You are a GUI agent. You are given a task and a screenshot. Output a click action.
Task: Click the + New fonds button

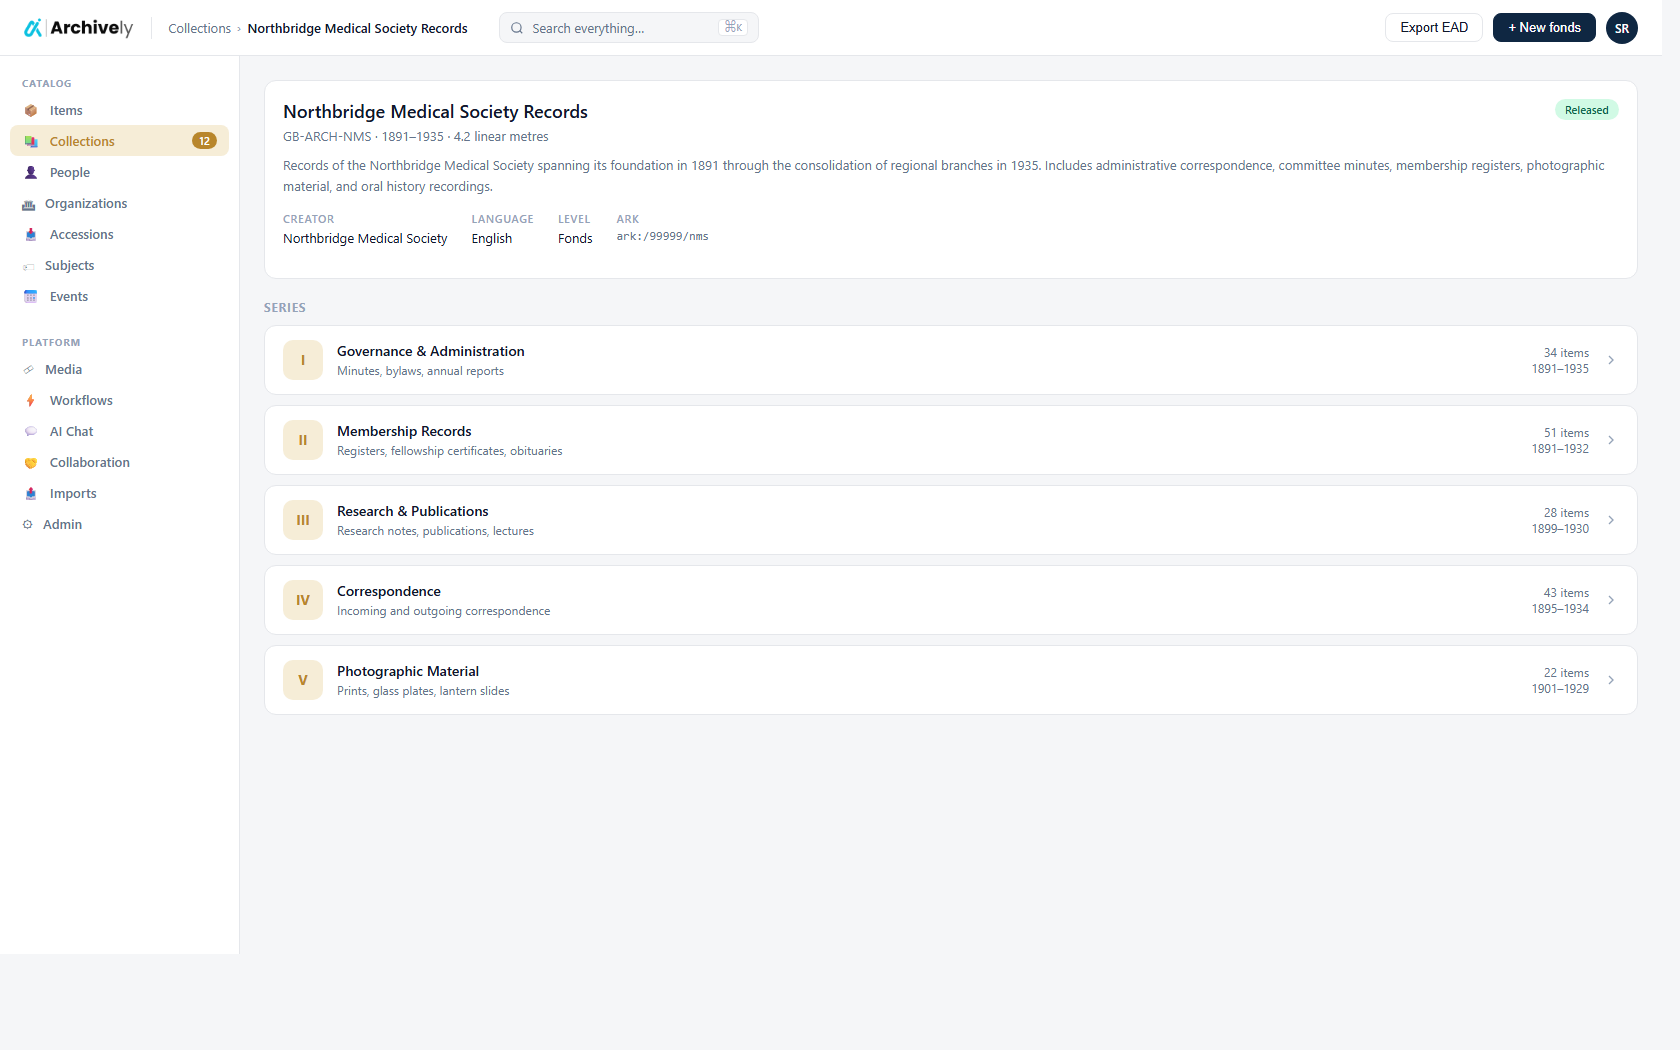click(1544, 28)
